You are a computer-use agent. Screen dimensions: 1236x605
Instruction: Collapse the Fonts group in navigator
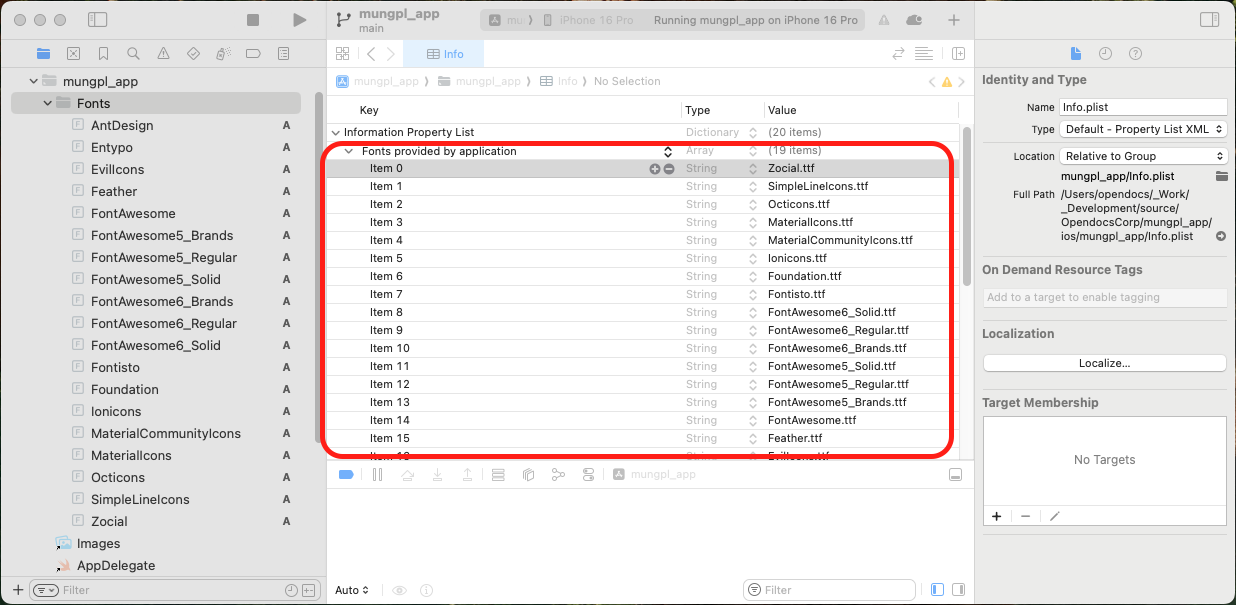tap(47, 104)
